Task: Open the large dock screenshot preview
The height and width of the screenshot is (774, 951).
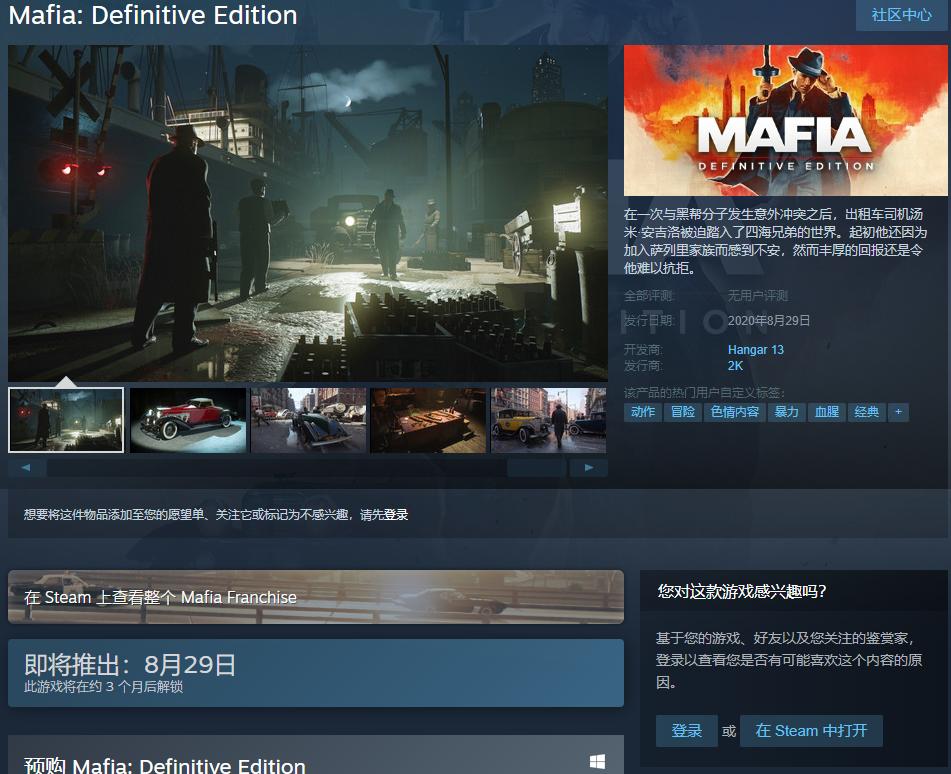Action: click(308, 213)
